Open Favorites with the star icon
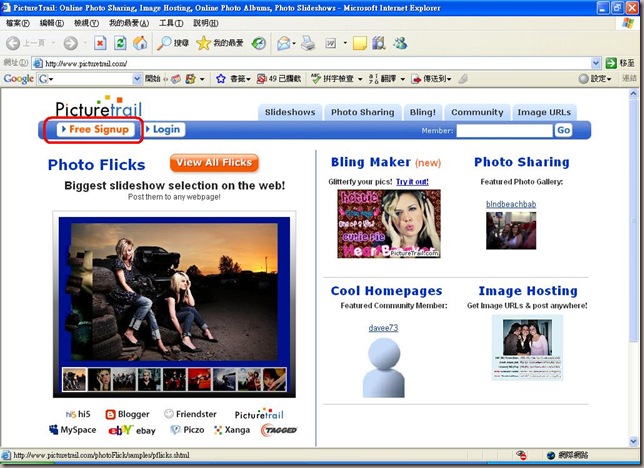This screenshot has height=468, width=644. click(x=220, y=43)
